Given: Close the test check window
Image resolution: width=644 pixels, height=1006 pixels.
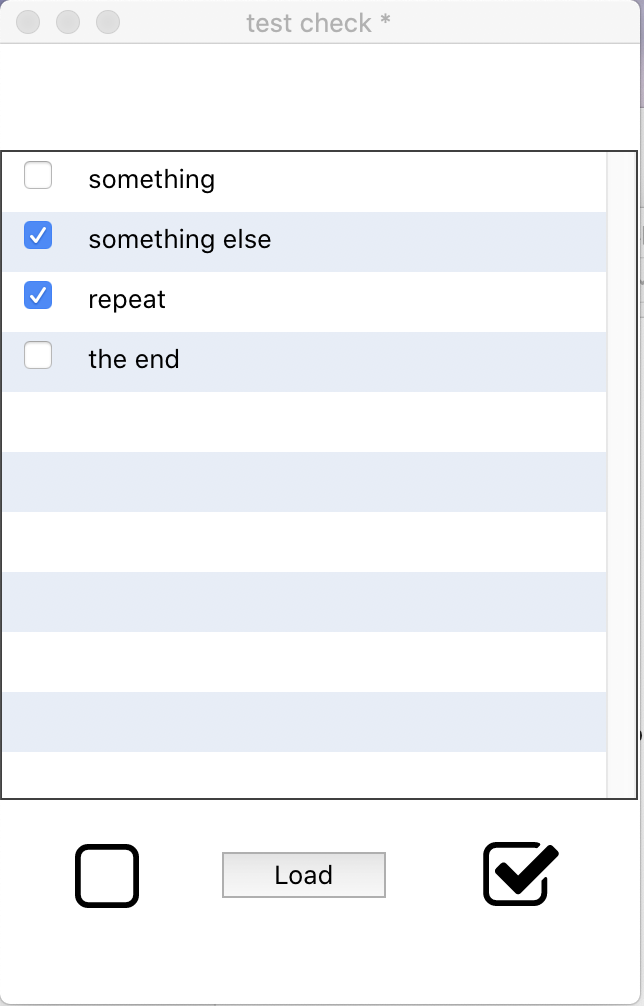Looking at the screenshot, I should click(x=28, y=22).
